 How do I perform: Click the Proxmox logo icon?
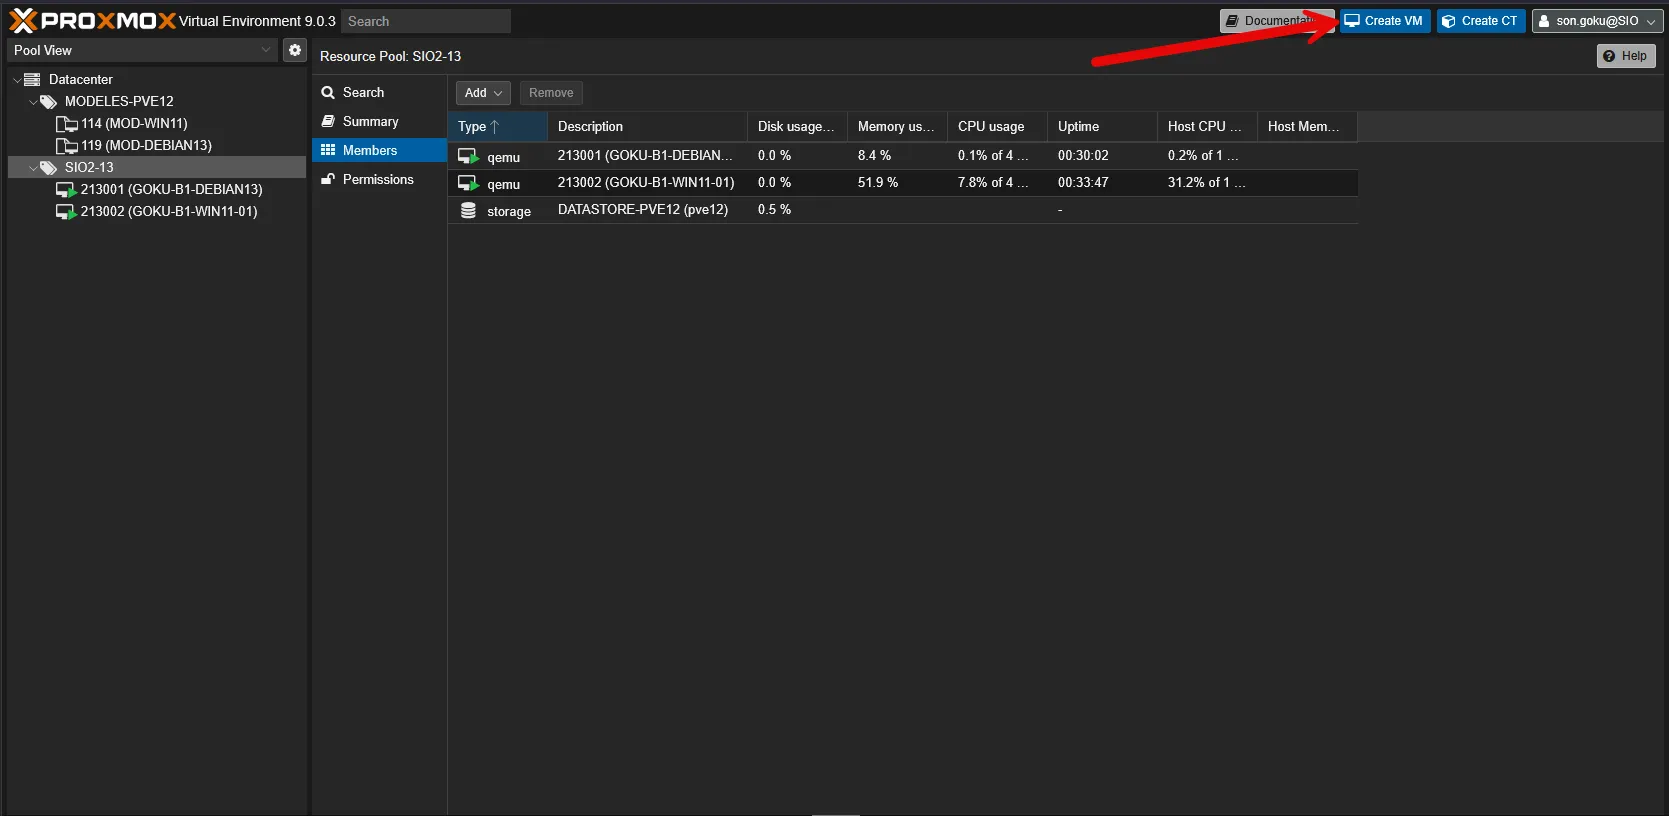(23, 21)
